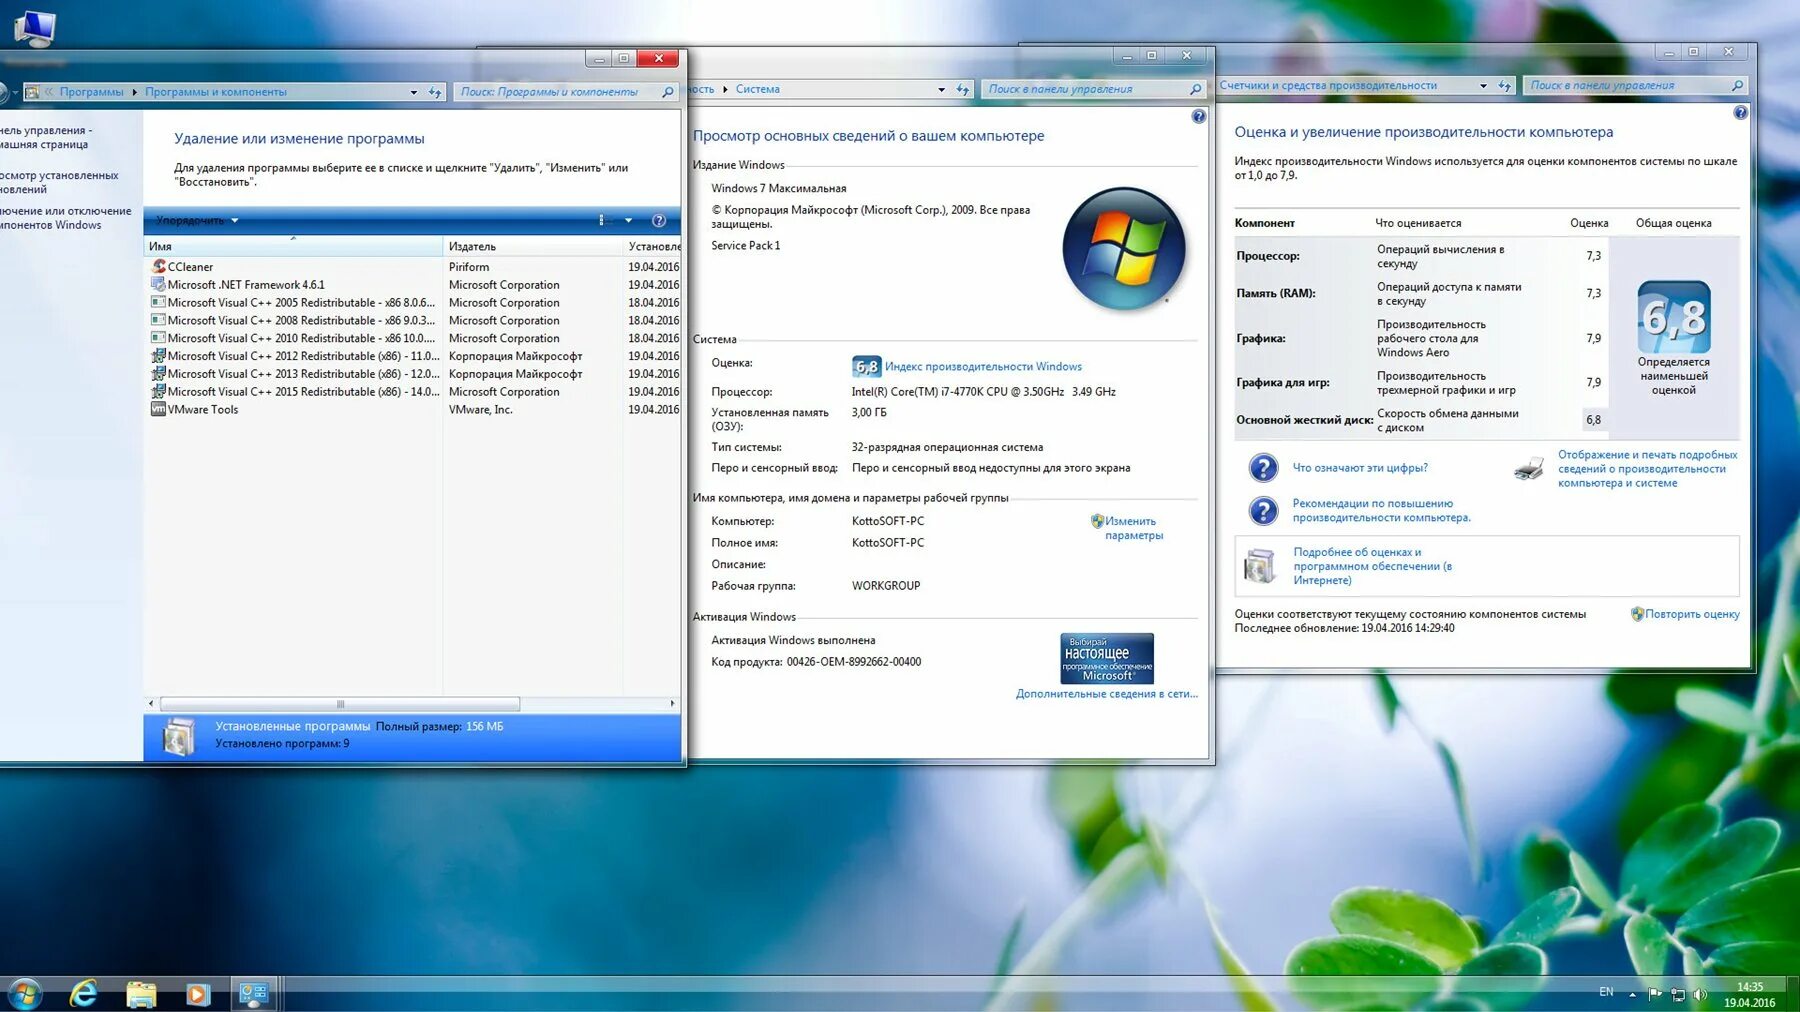This screenshot has height=1012, width=1800.
Task: Sort programs by the Издатель column header
Action: point(532,246)
